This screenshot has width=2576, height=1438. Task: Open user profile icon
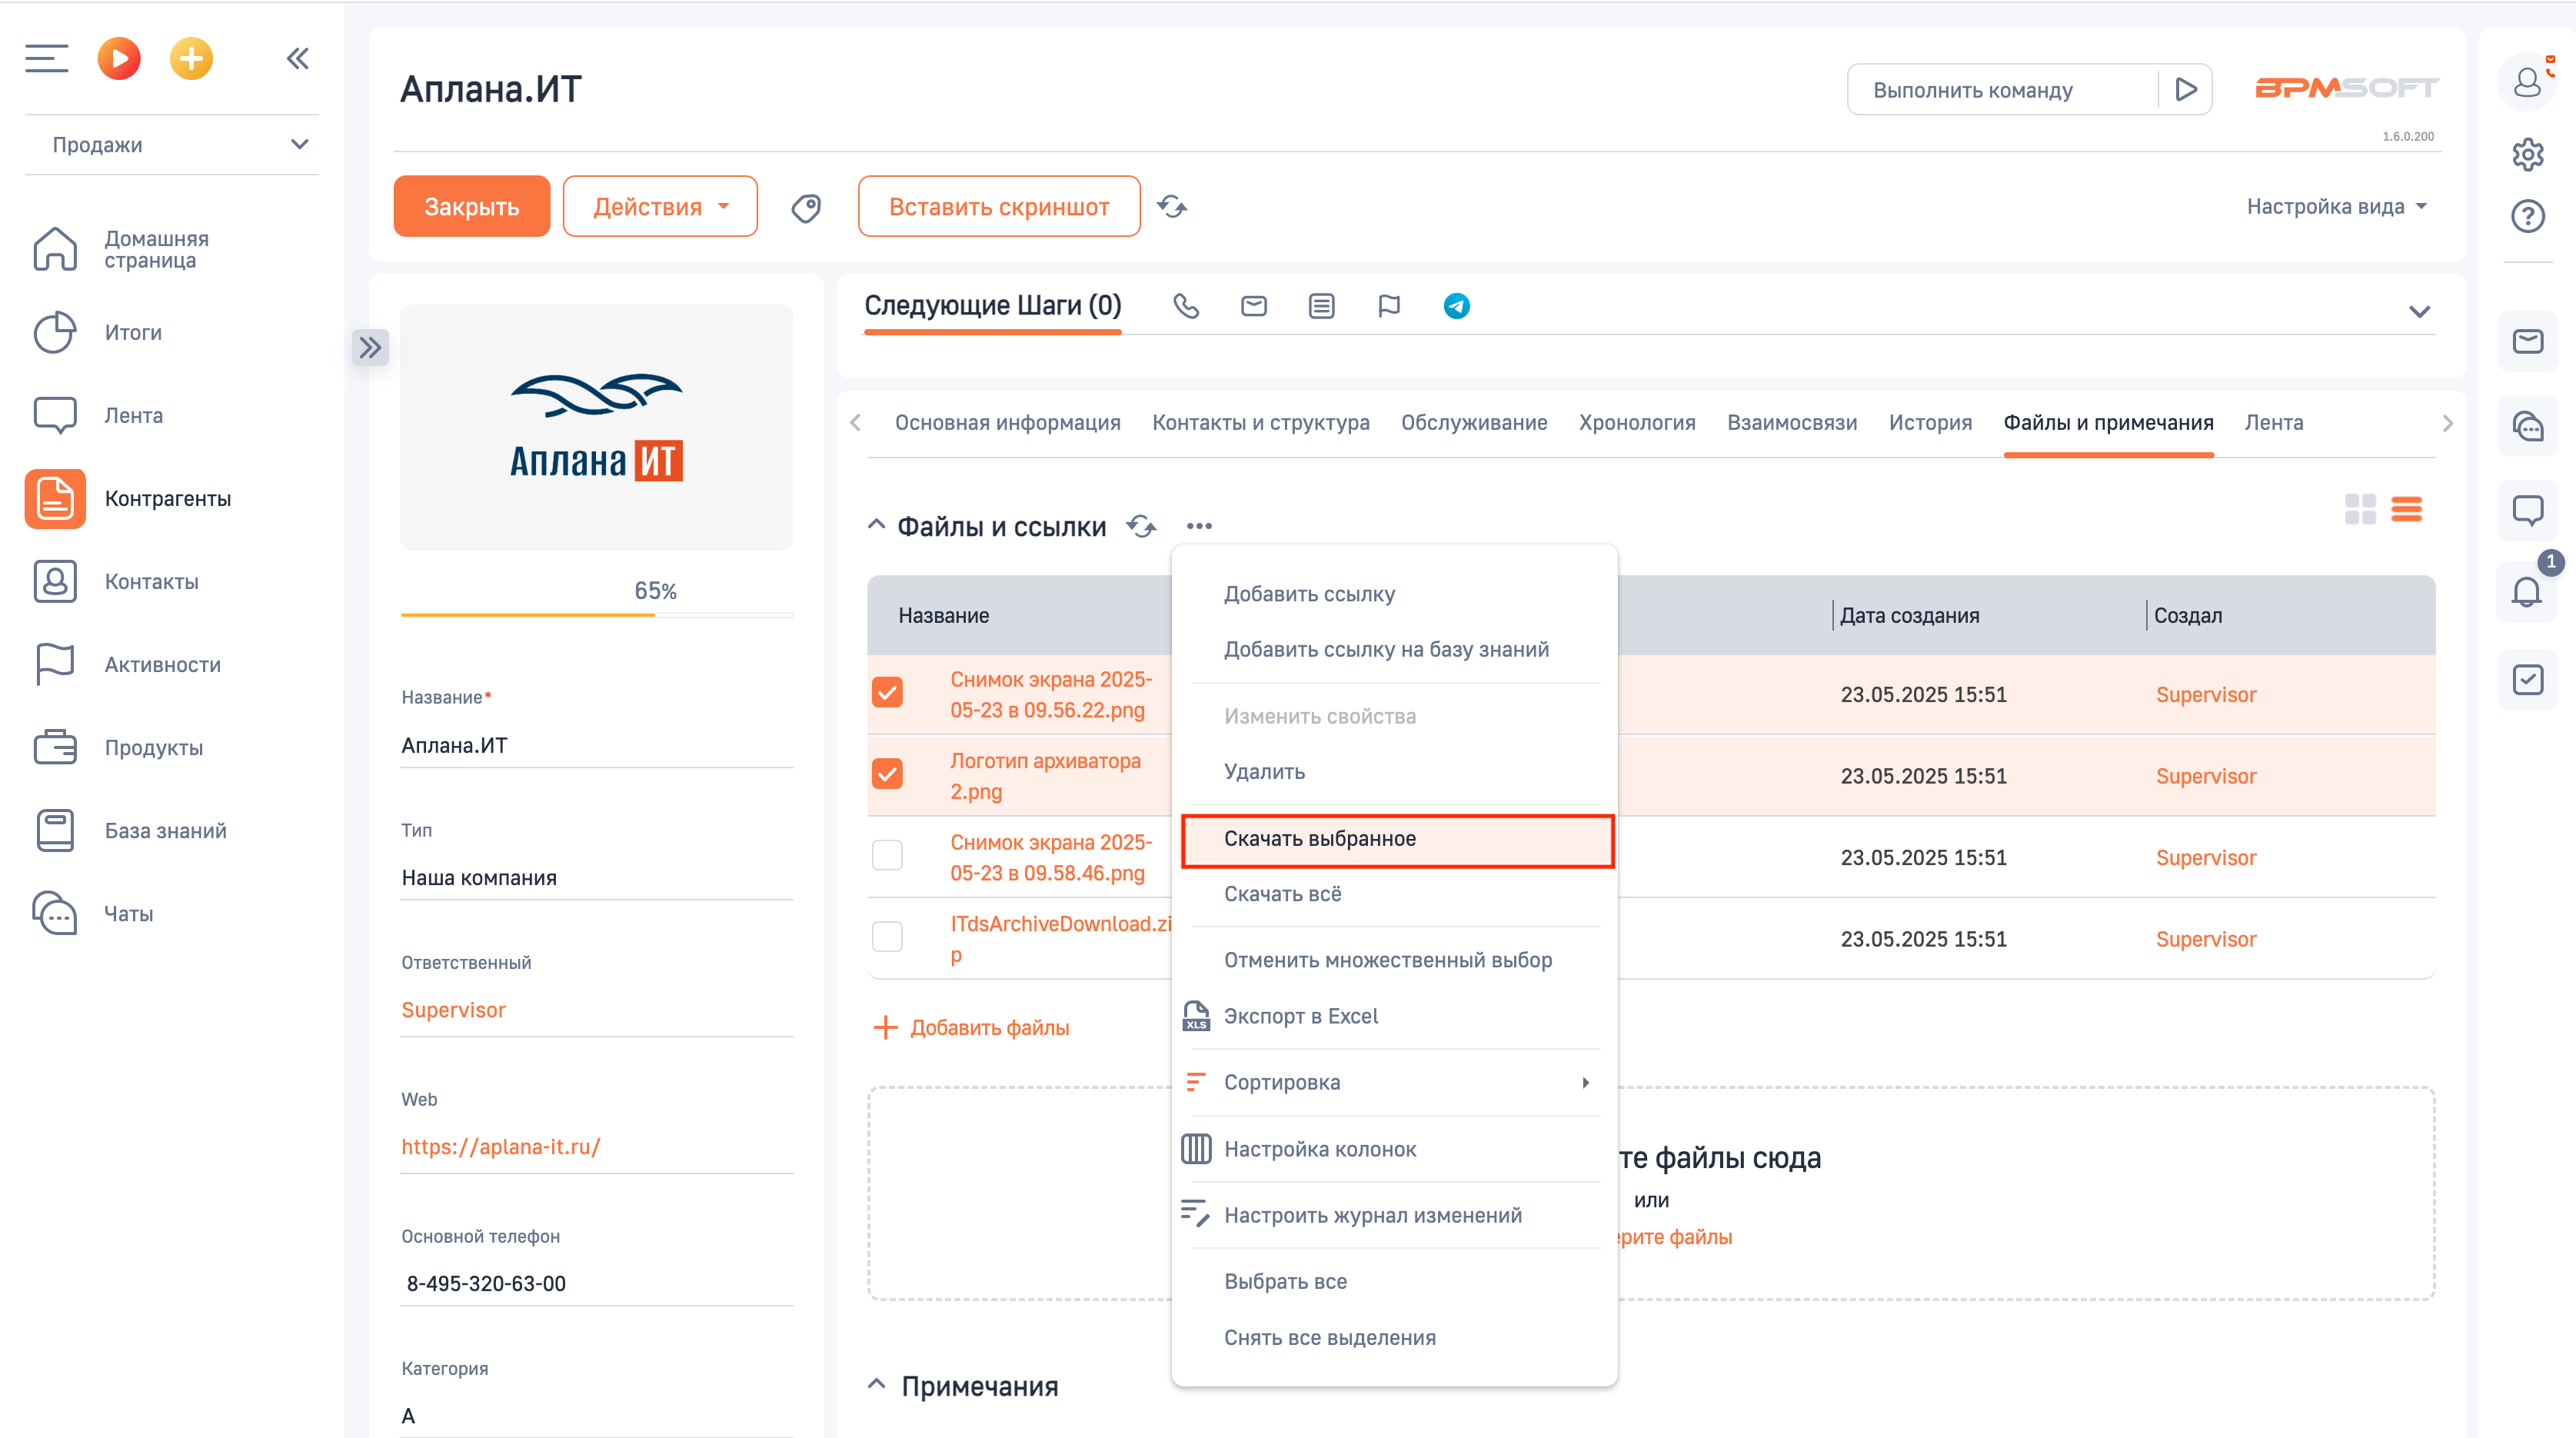click(2527, 82)
